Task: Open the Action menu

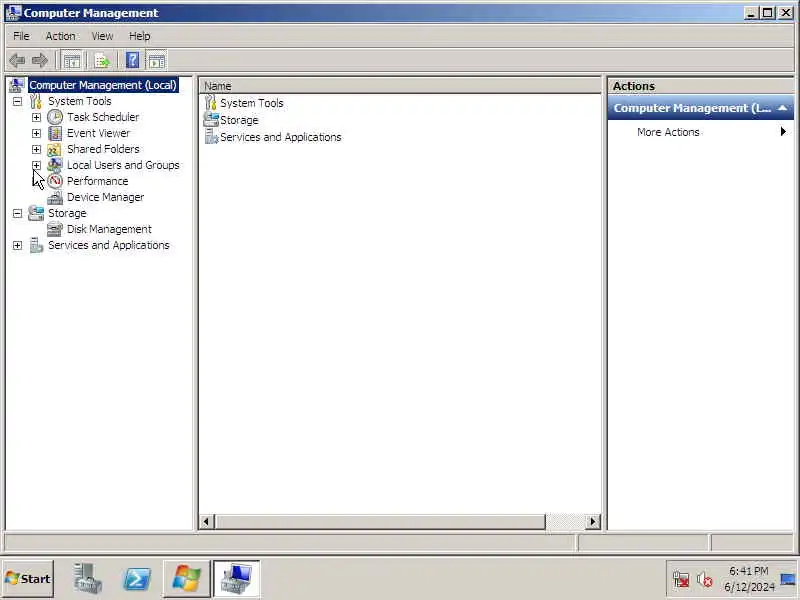Action: pos(61,36)
